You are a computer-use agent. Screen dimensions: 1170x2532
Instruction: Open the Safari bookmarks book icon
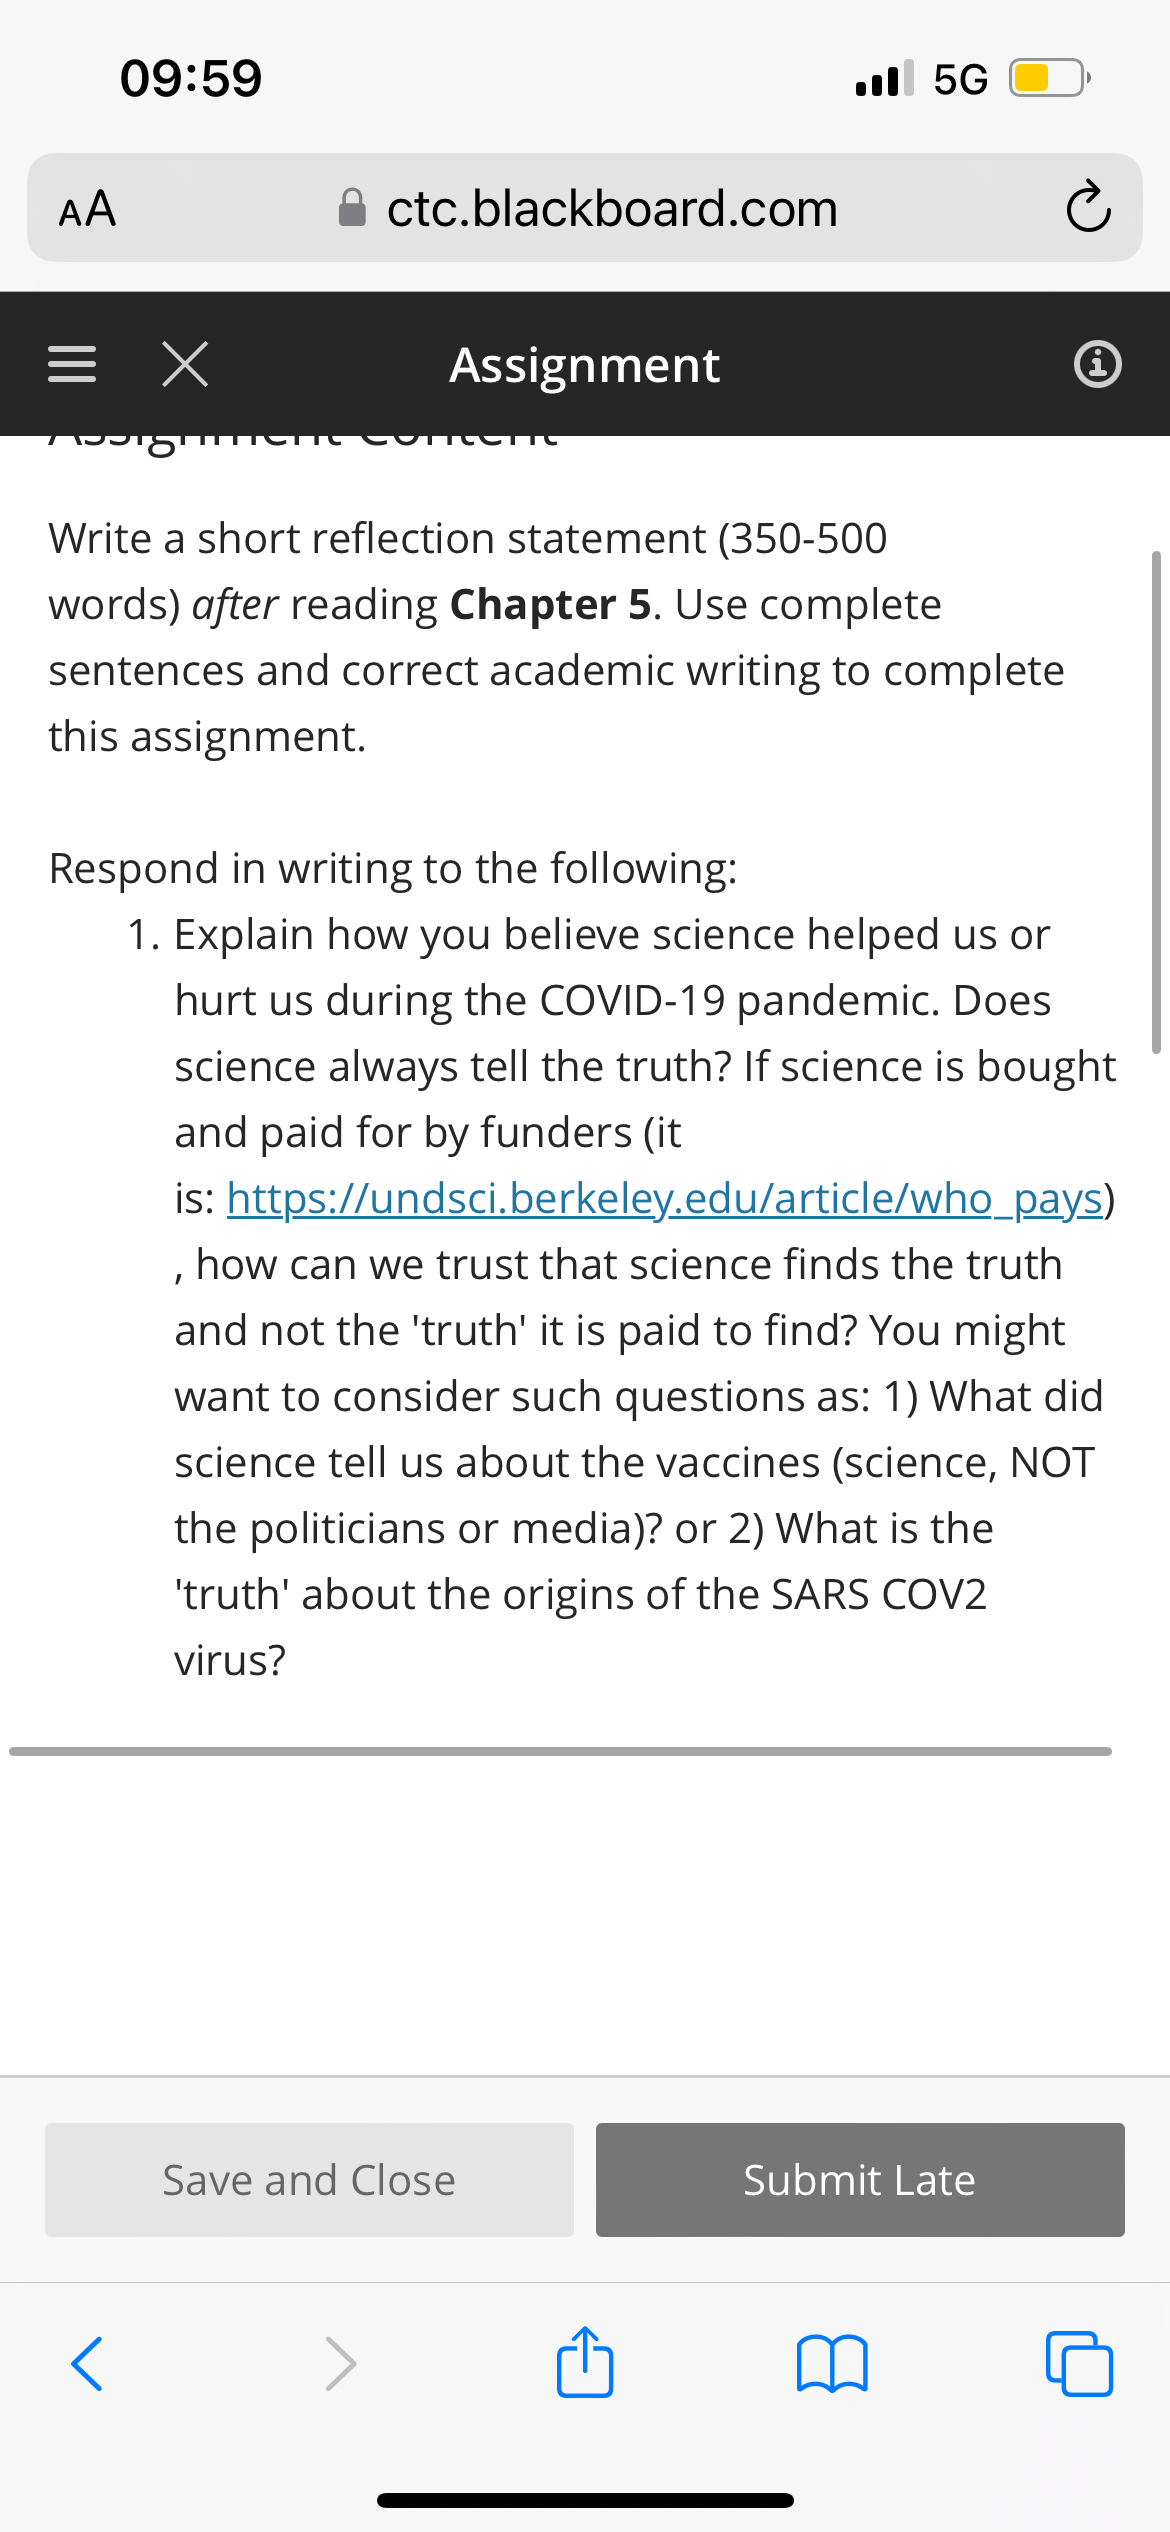[832, 2364]
